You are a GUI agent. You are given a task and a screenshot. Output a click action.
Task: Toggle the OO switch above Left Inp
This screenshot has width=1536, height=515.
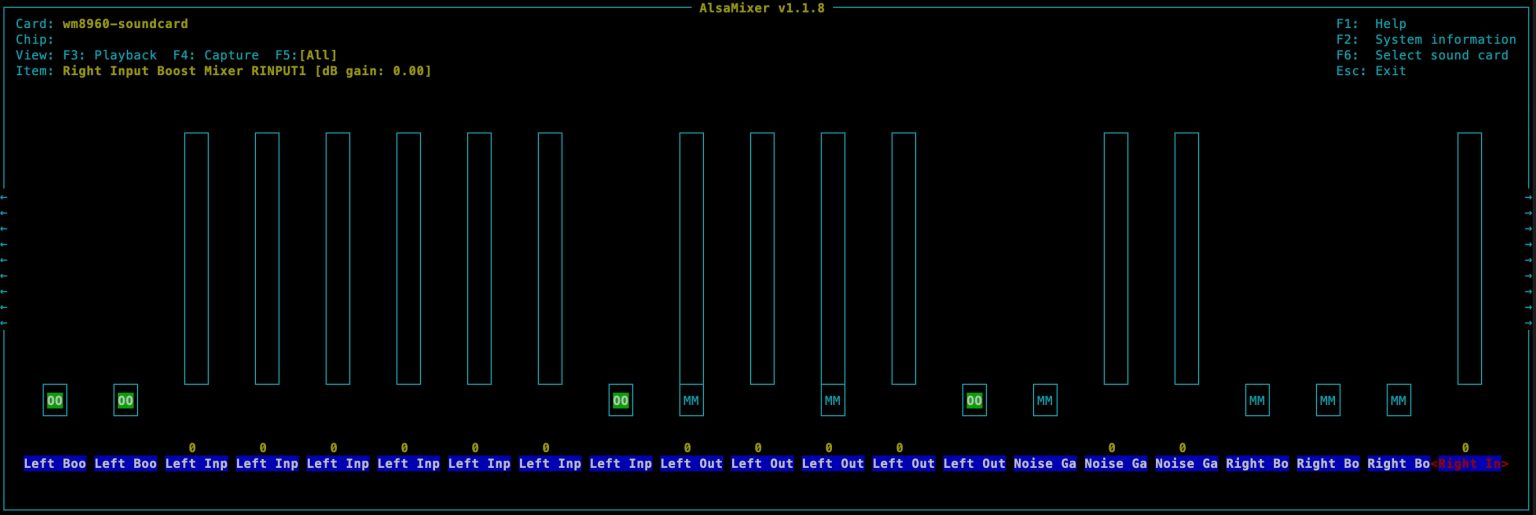click(621, 400)
